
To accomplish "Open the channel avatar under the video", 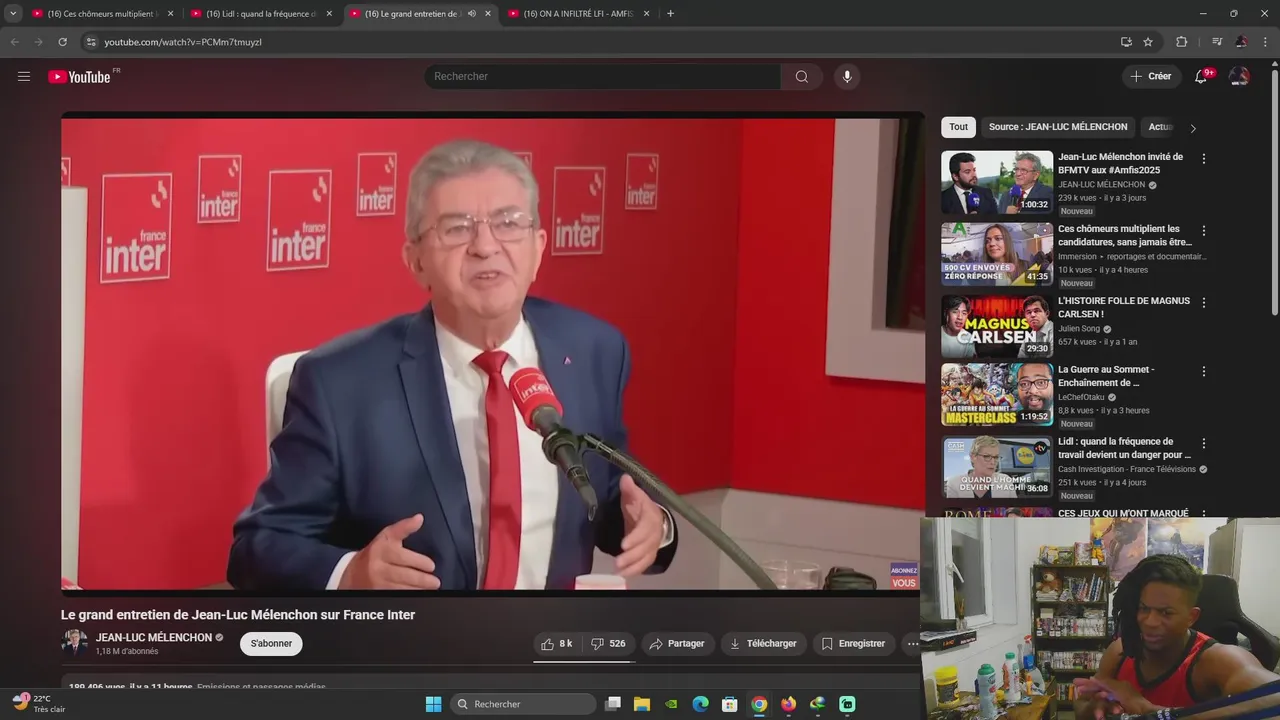I will [75, 643].
